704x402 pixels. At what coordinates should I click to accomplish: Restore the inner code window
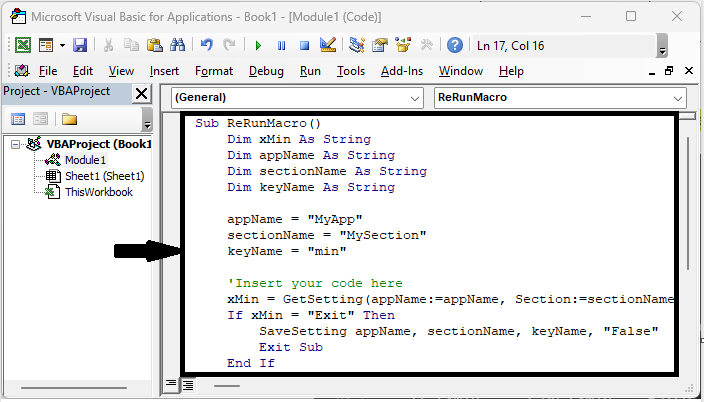[669, 71]
